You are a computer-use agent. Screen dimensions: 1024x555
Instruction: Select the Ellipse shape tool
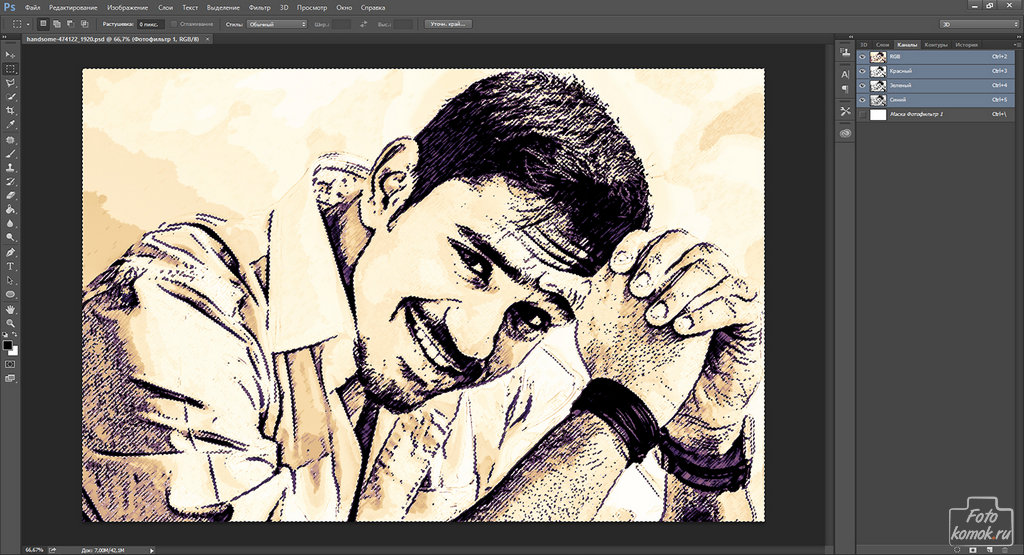10,294
